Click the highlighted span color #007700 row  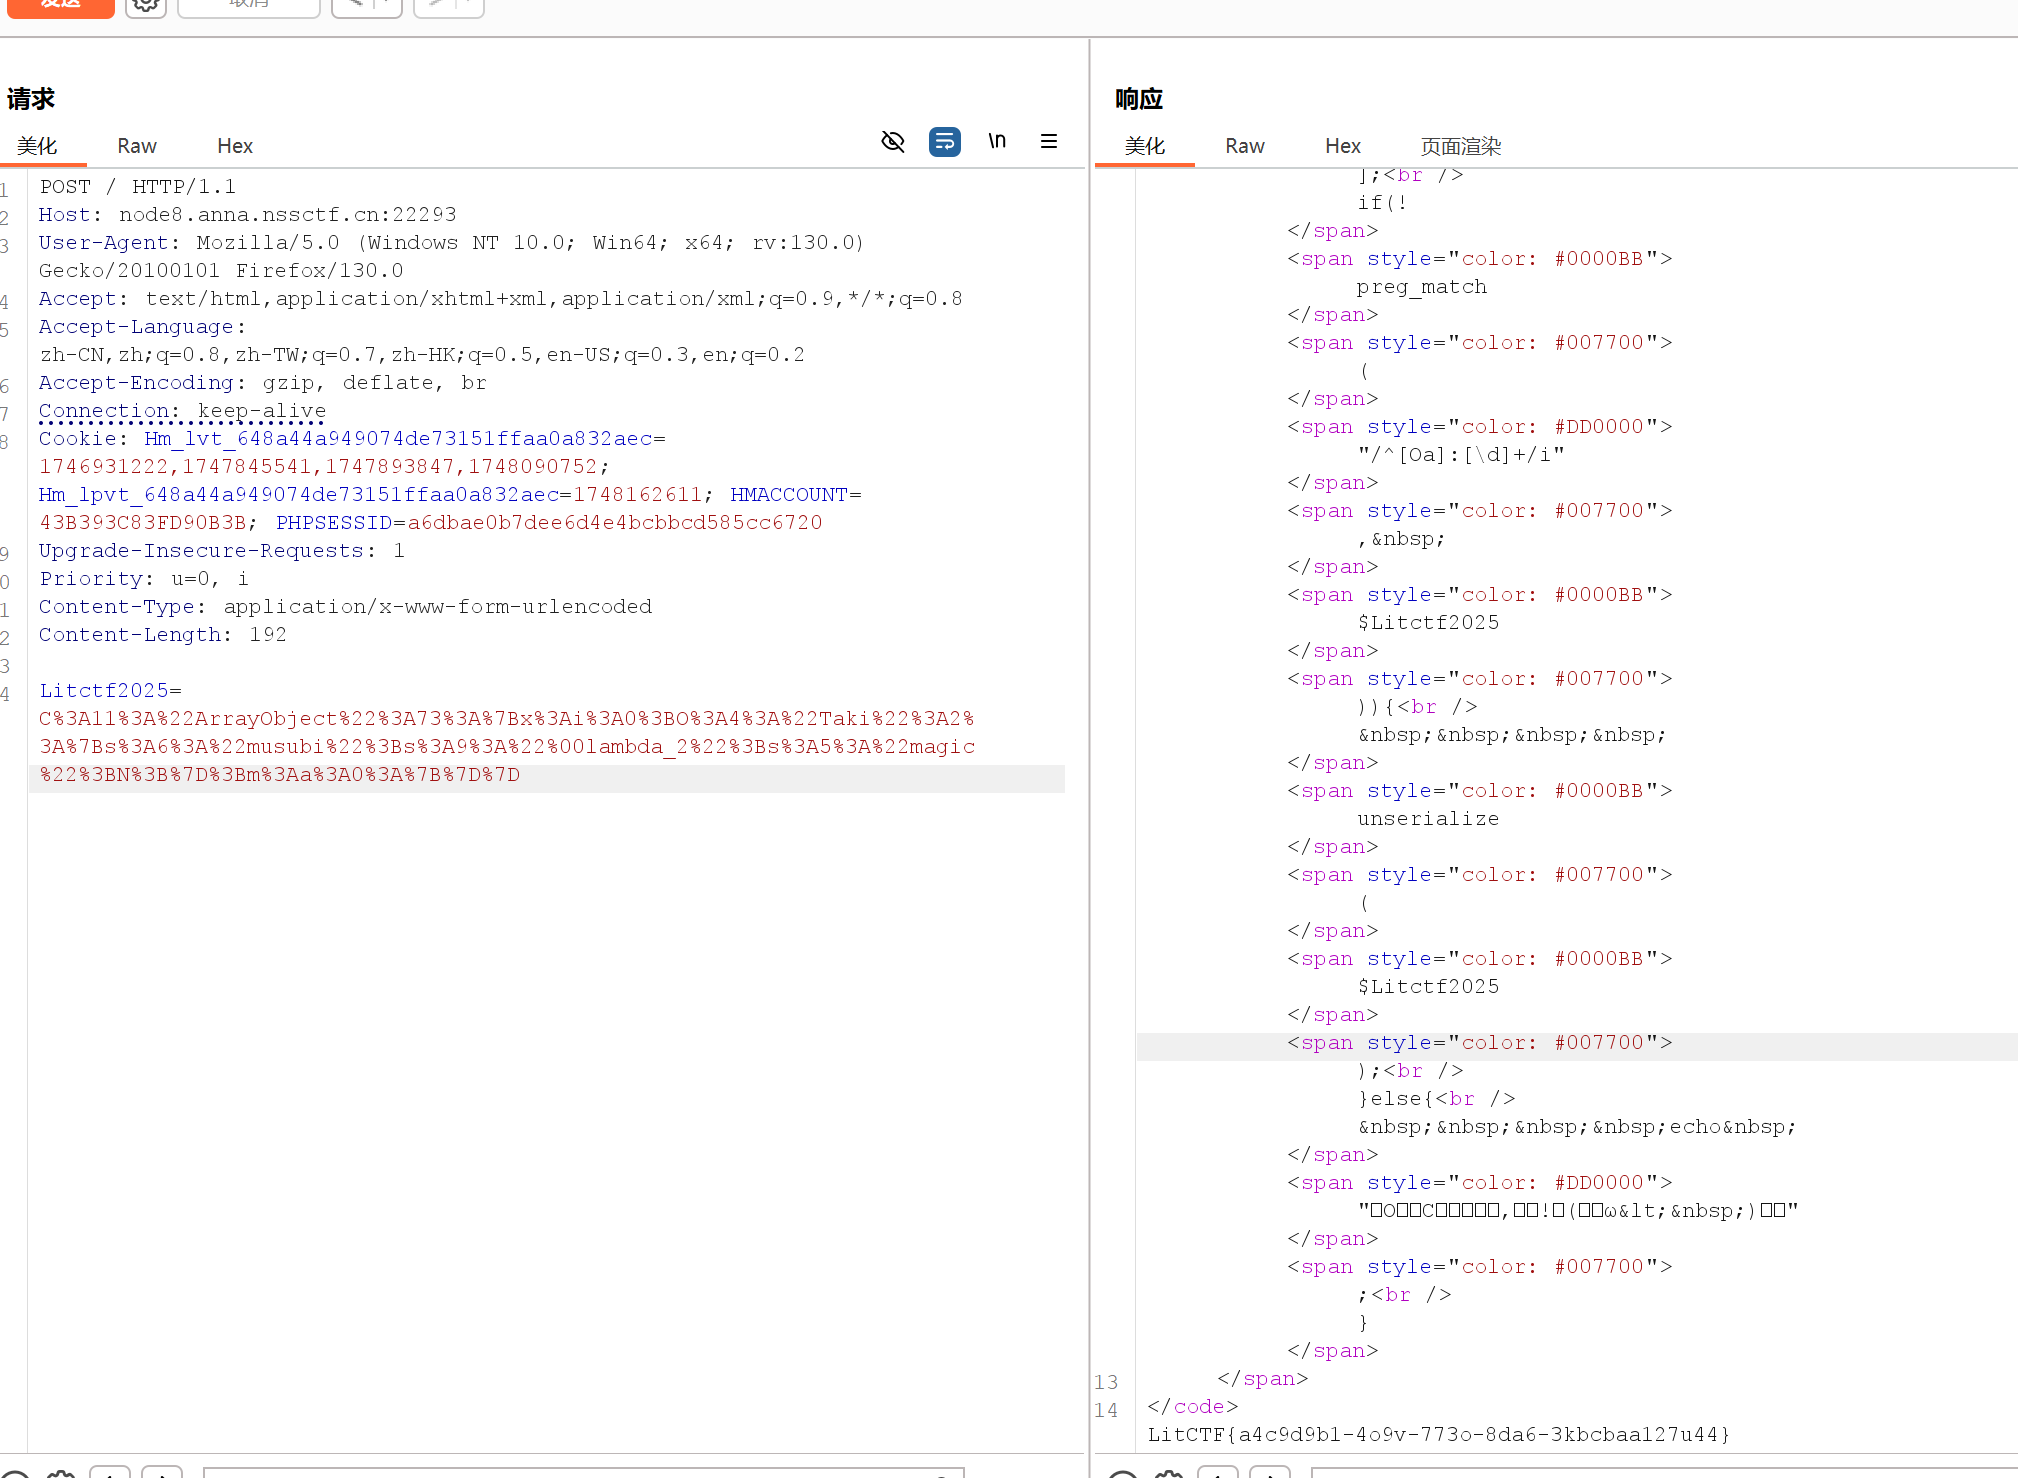coord(1480,1043)
